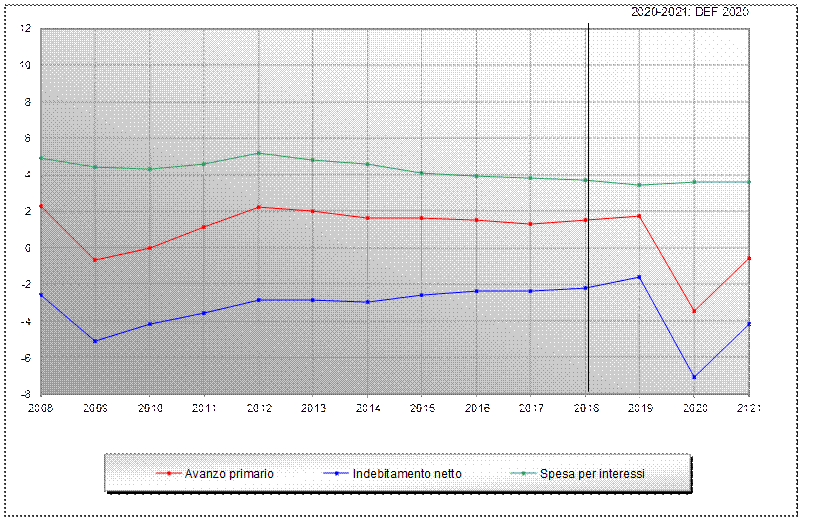Click the 2012 x-axis label

tap(259, 408)
